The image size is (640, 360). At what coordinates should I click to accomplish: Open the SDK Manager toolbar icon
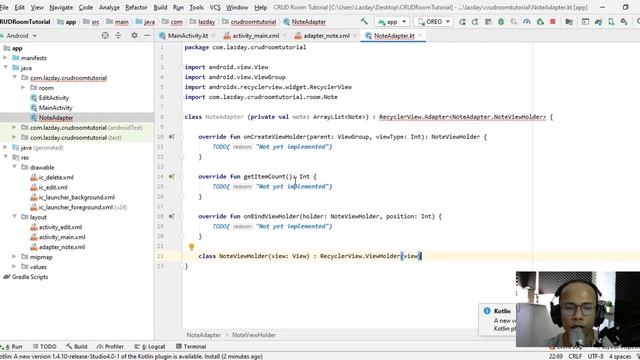pos(624,22)
